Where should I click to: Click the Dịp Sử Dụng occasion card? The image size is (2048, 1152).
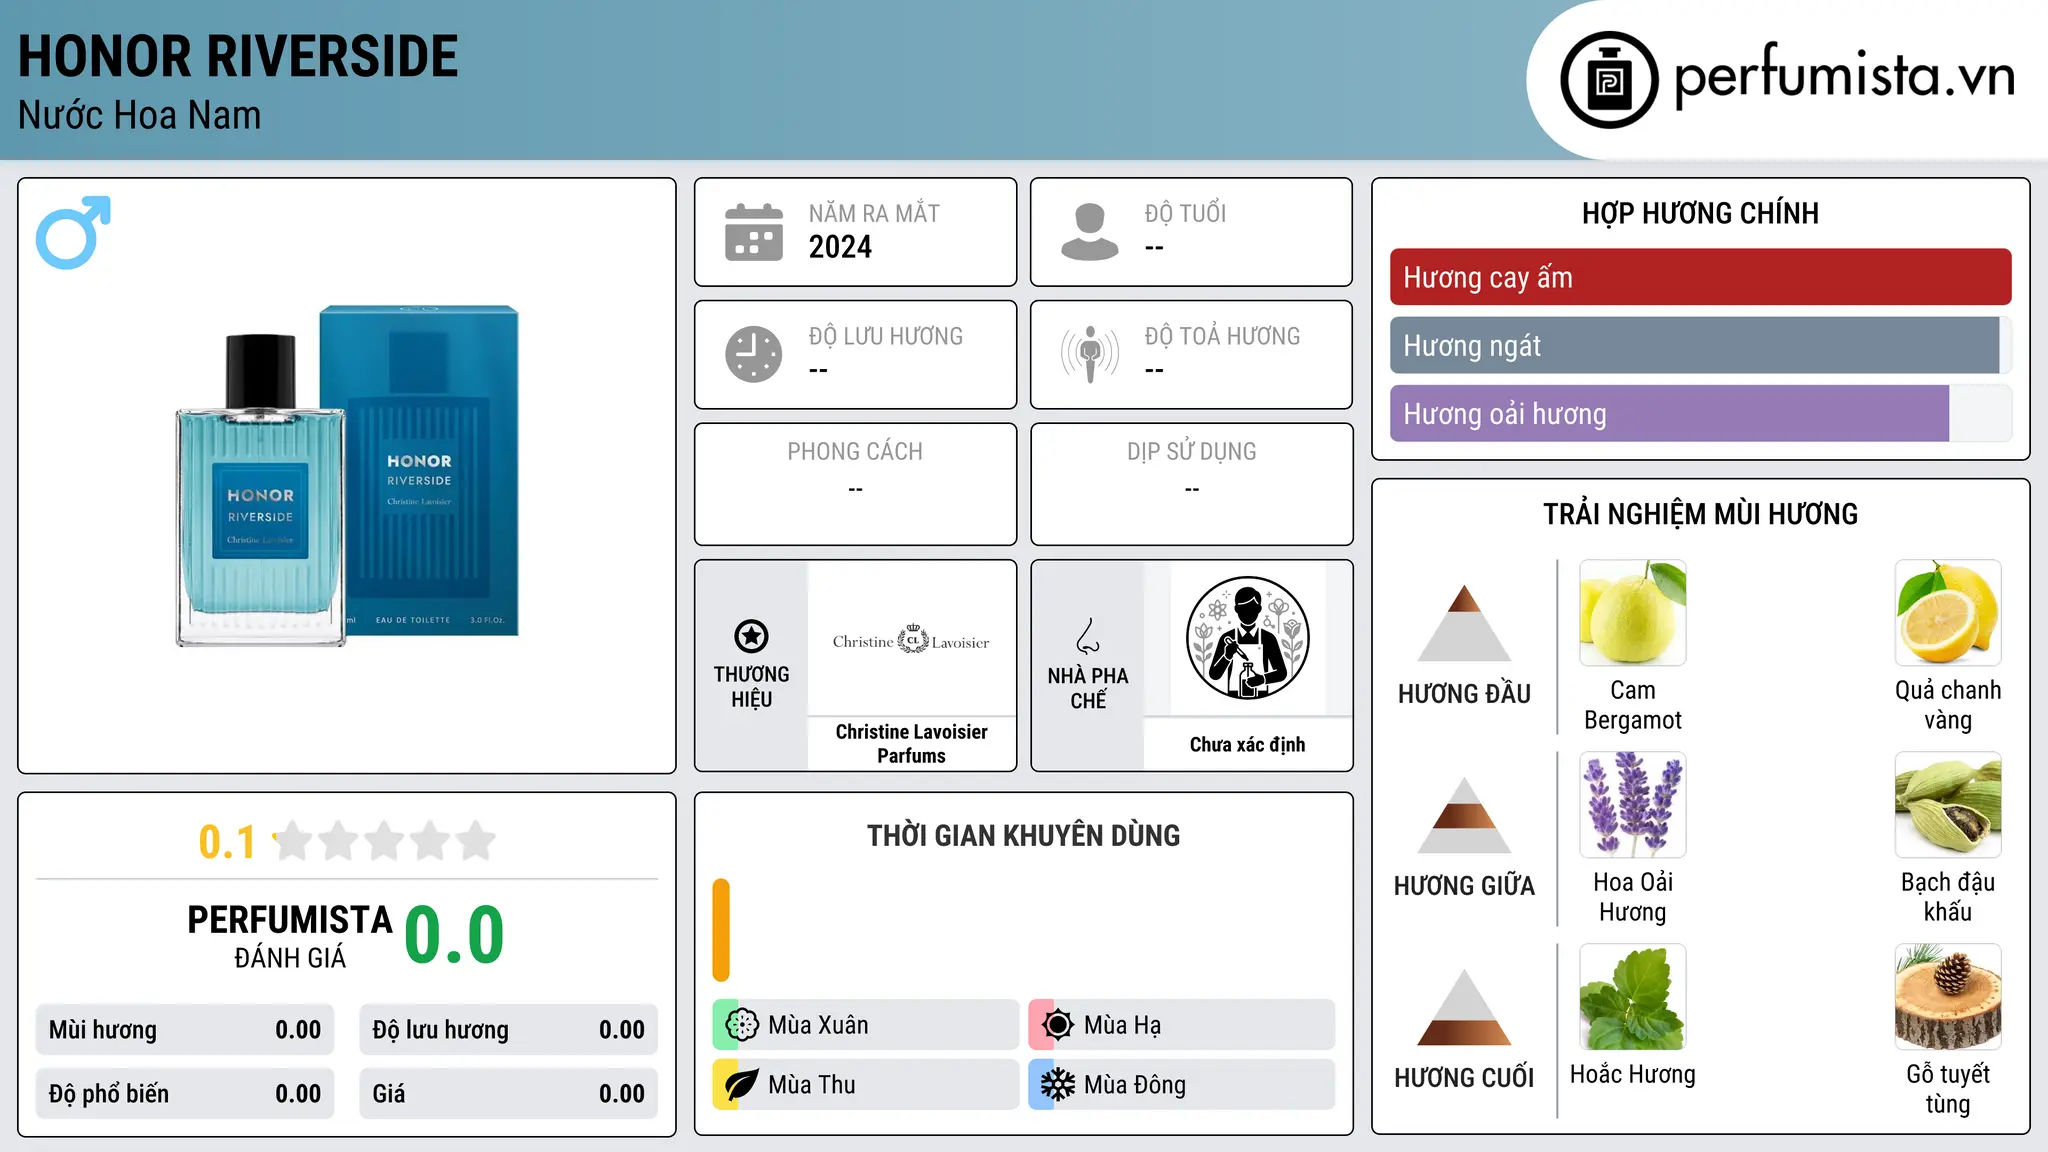1191,484
